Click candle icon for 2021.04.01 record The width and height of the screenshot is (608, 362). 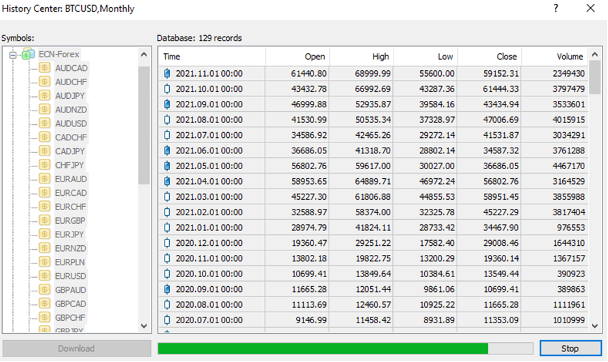click(167, 181)
